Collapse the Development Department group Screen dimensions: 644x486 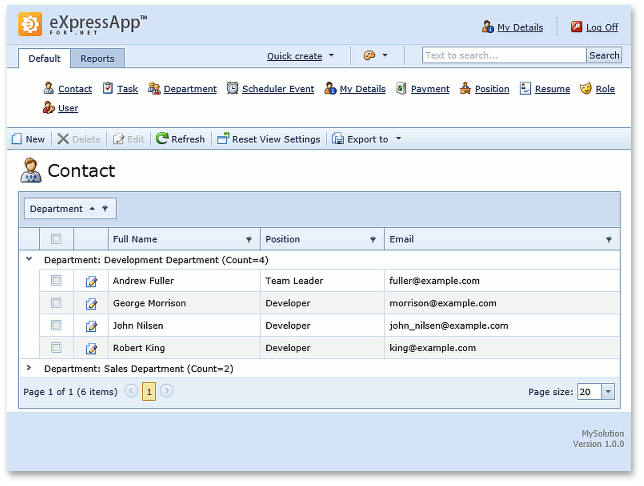pyautogui.click(x=28, y=260)
